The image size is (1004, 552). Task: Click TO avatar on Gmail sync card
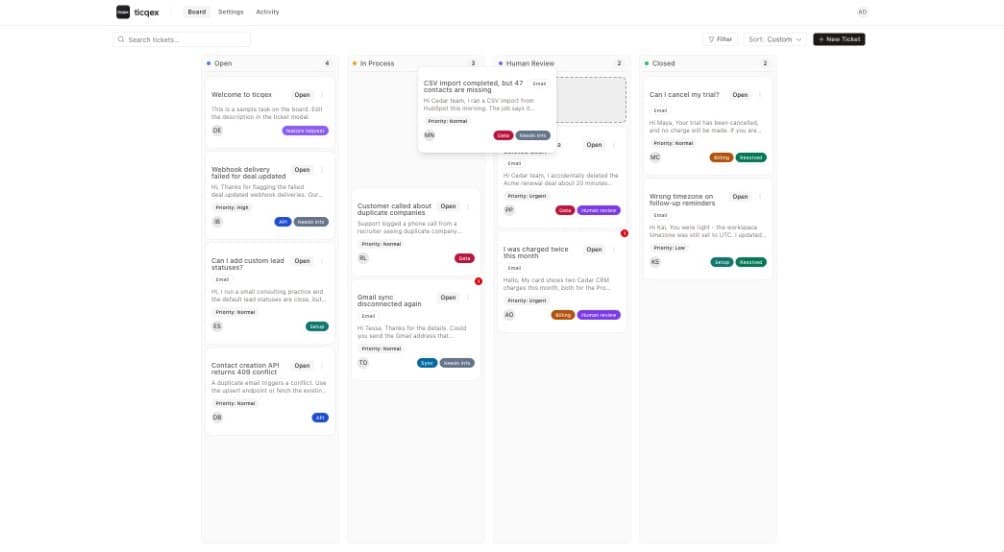[363, 362]
